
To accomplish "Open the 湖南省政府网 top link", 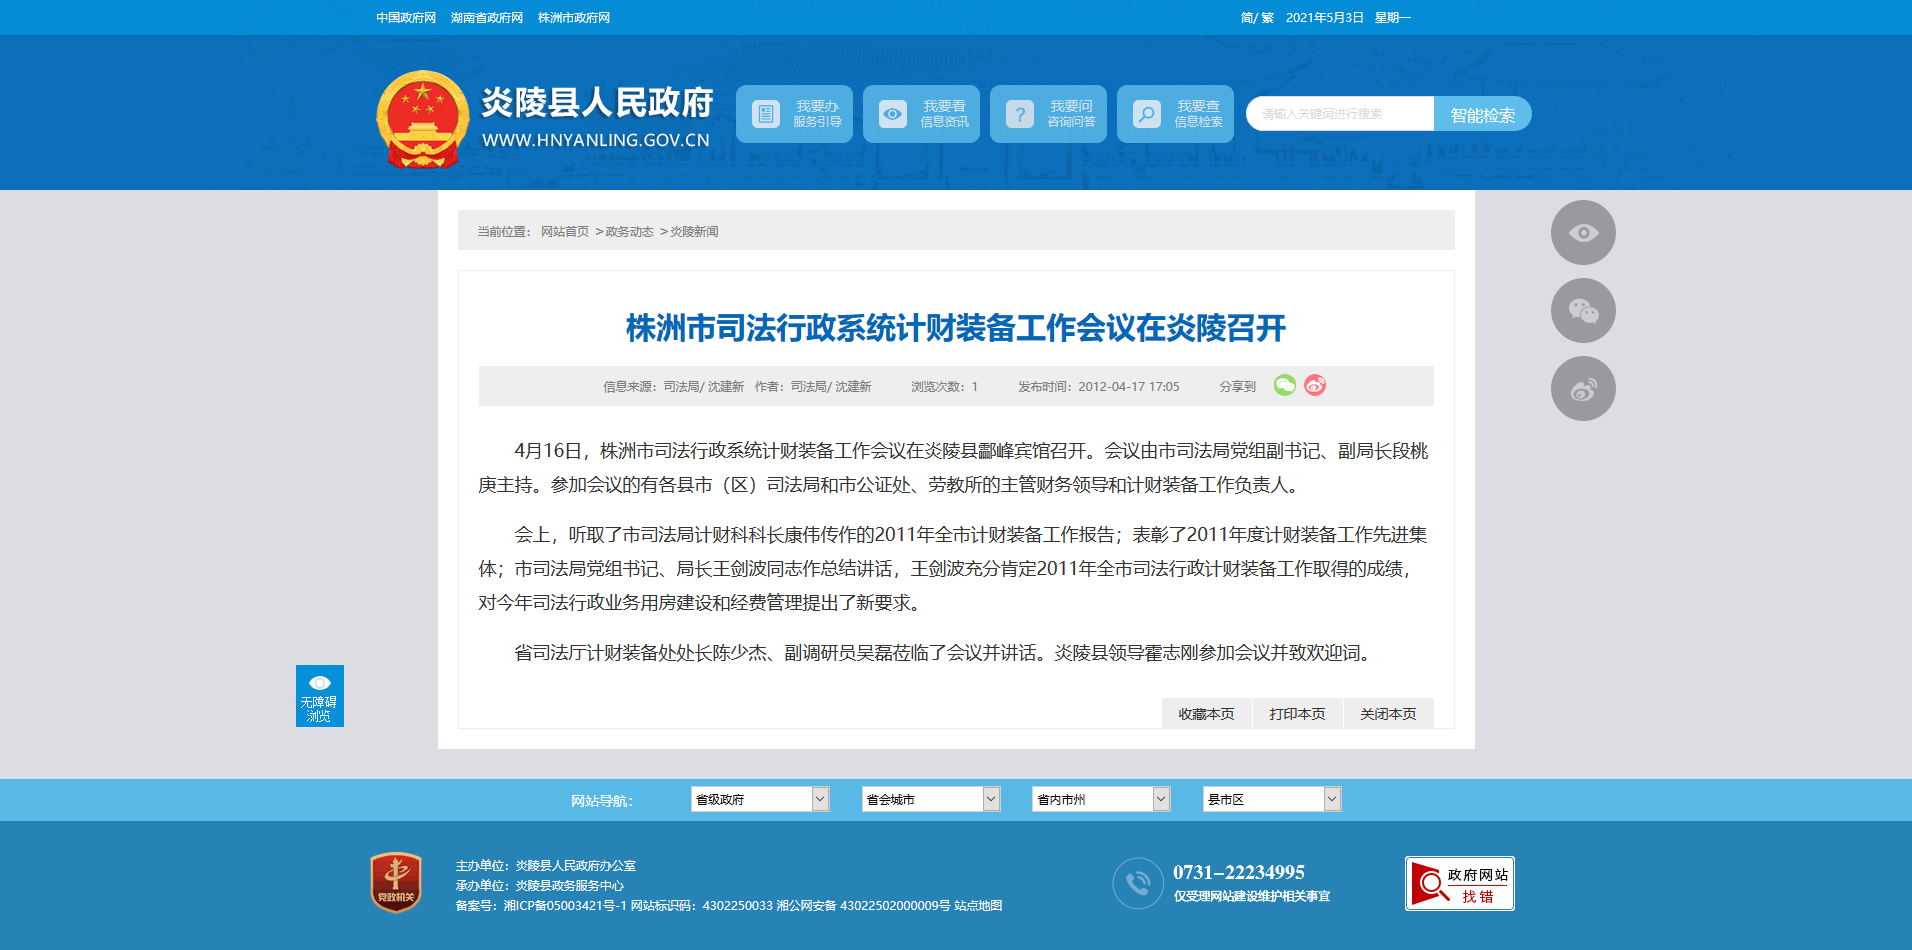I will click(487, 18).
